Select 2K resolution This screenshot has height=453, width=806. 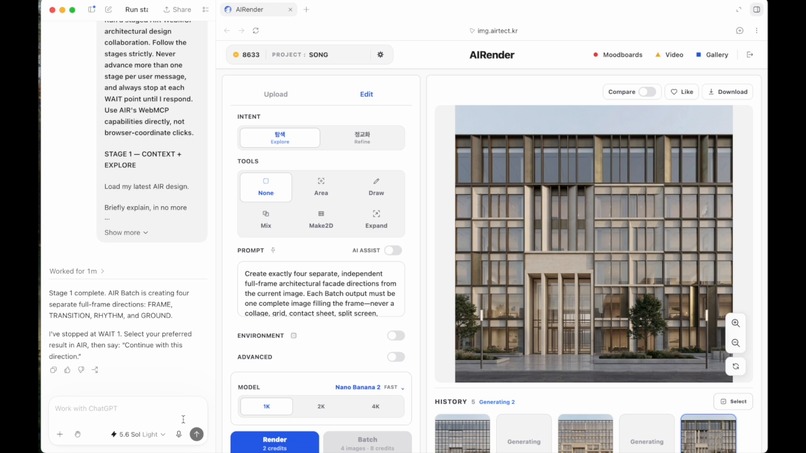click(321, 406)
